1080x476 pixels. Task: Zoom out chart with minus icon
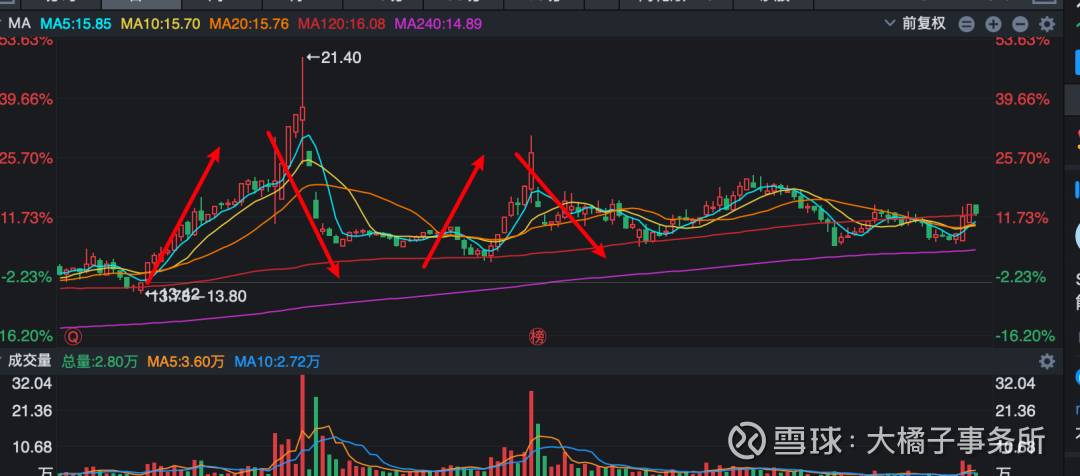(1020, 25)
